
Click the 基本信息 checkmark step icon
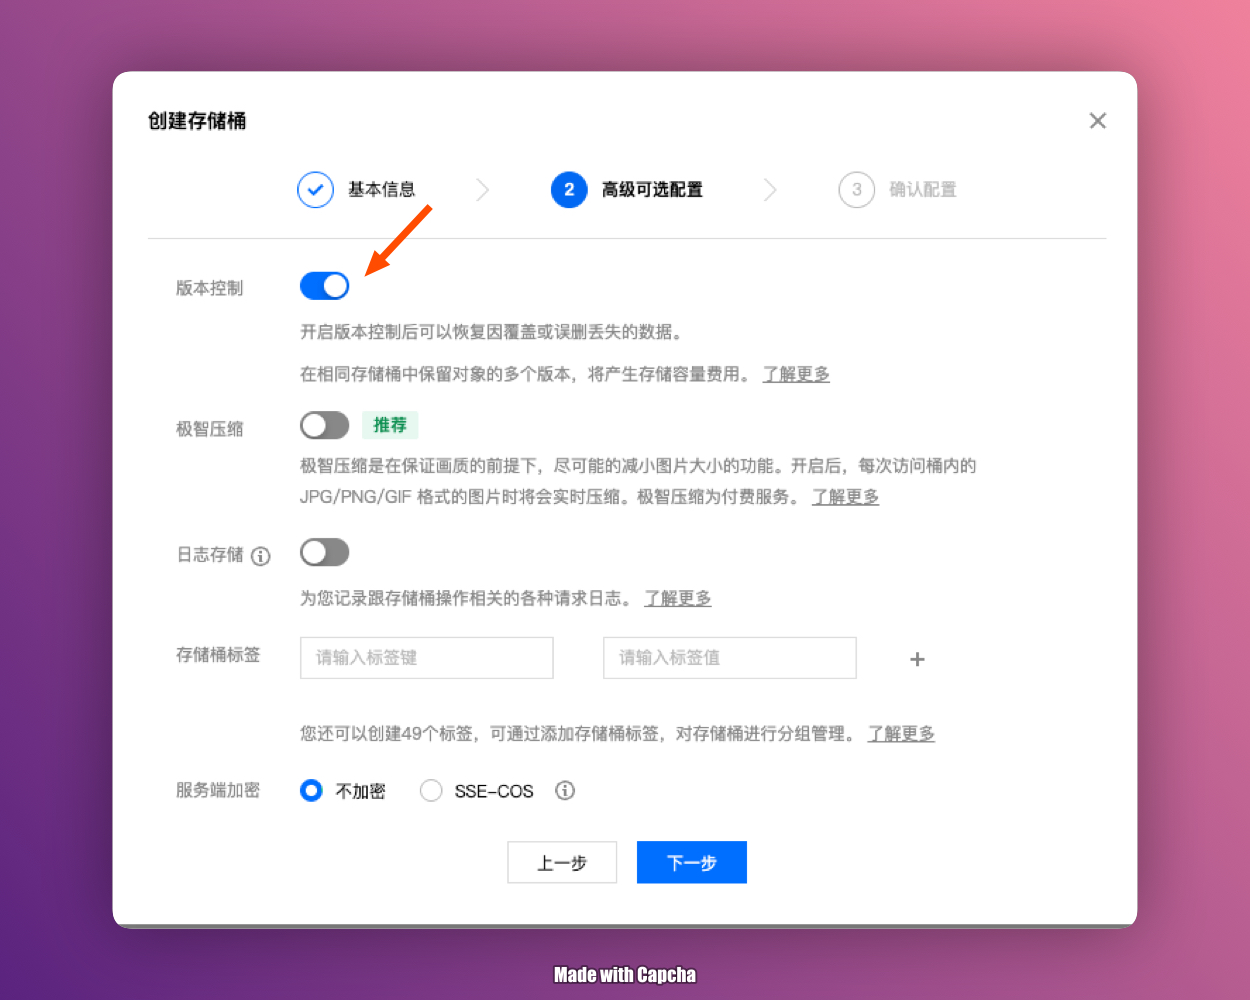315,189
